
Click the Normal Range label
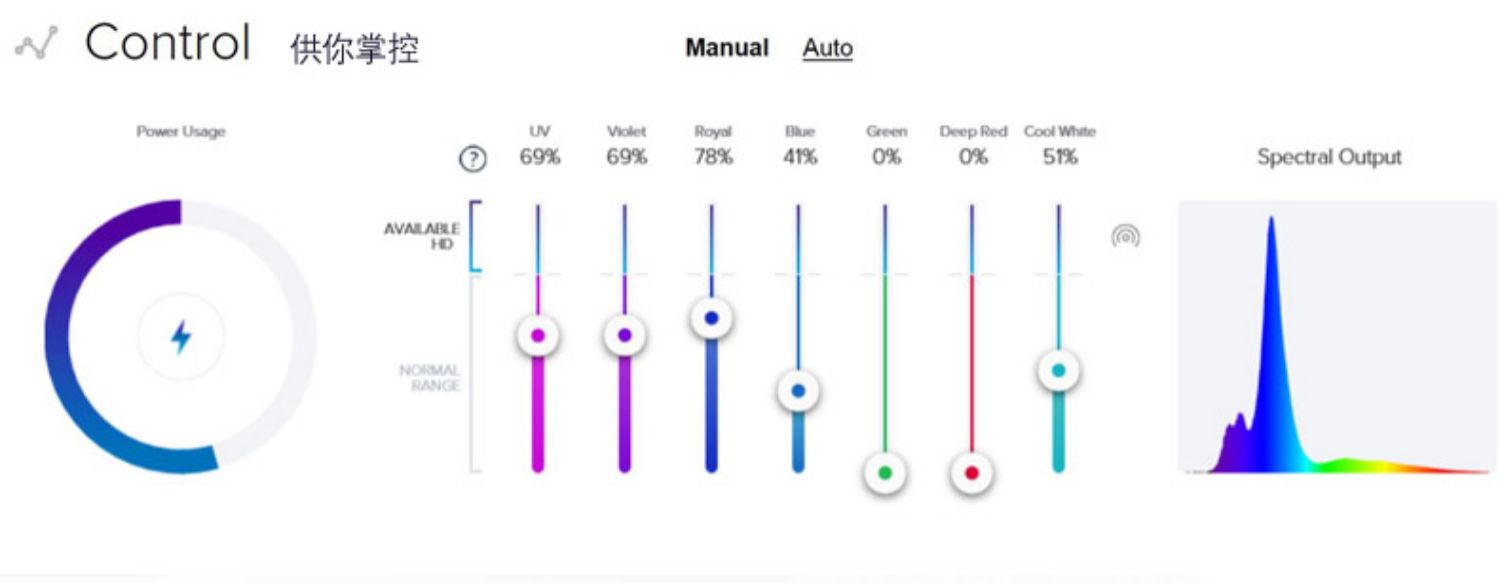(x=429, y=377)
